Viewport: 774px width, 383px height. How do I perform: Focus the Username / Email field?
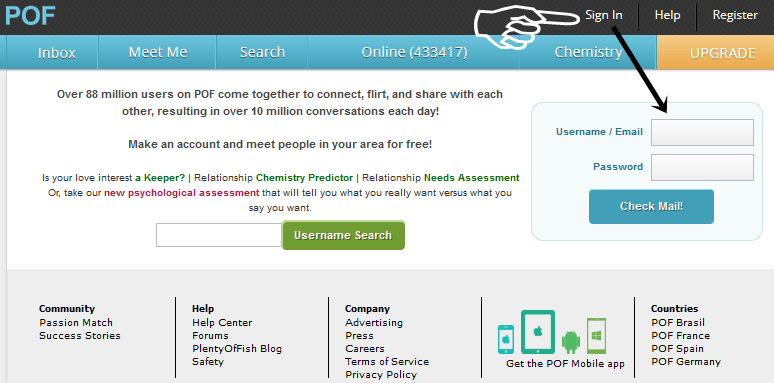702,132
